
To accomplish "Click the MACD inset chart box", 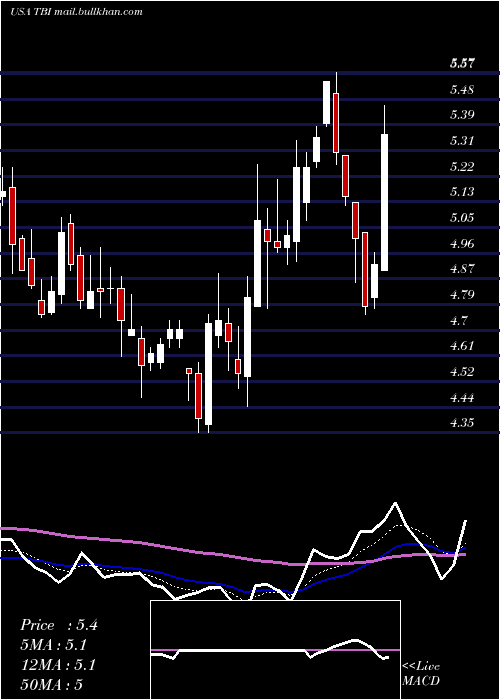I will [x=275, y=650].
